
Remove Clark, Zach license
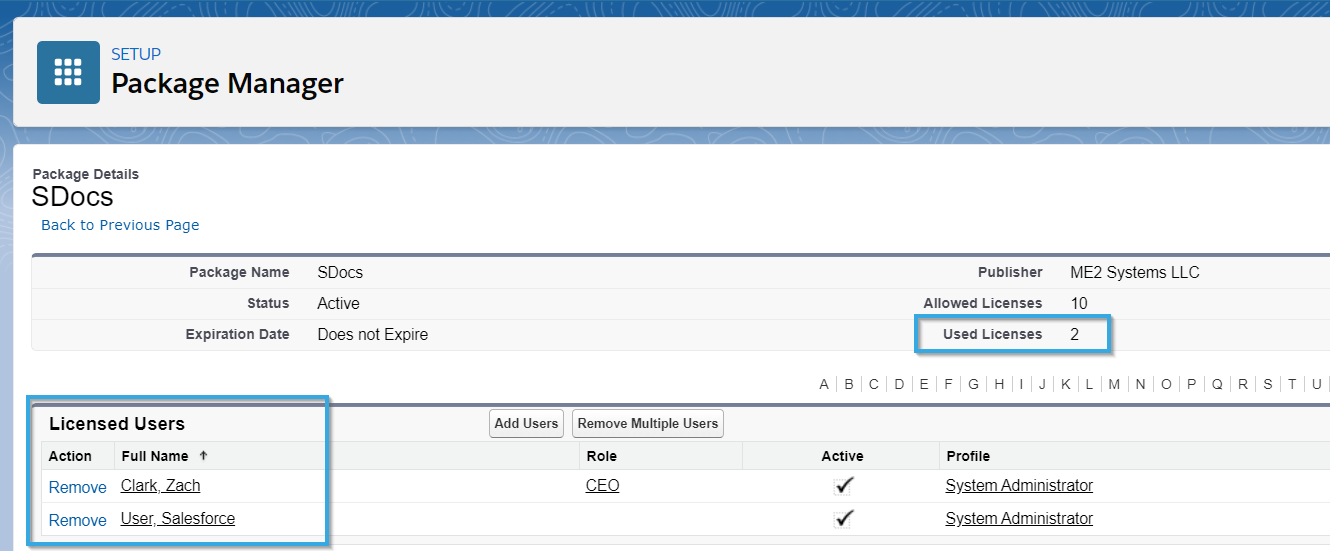77,487
